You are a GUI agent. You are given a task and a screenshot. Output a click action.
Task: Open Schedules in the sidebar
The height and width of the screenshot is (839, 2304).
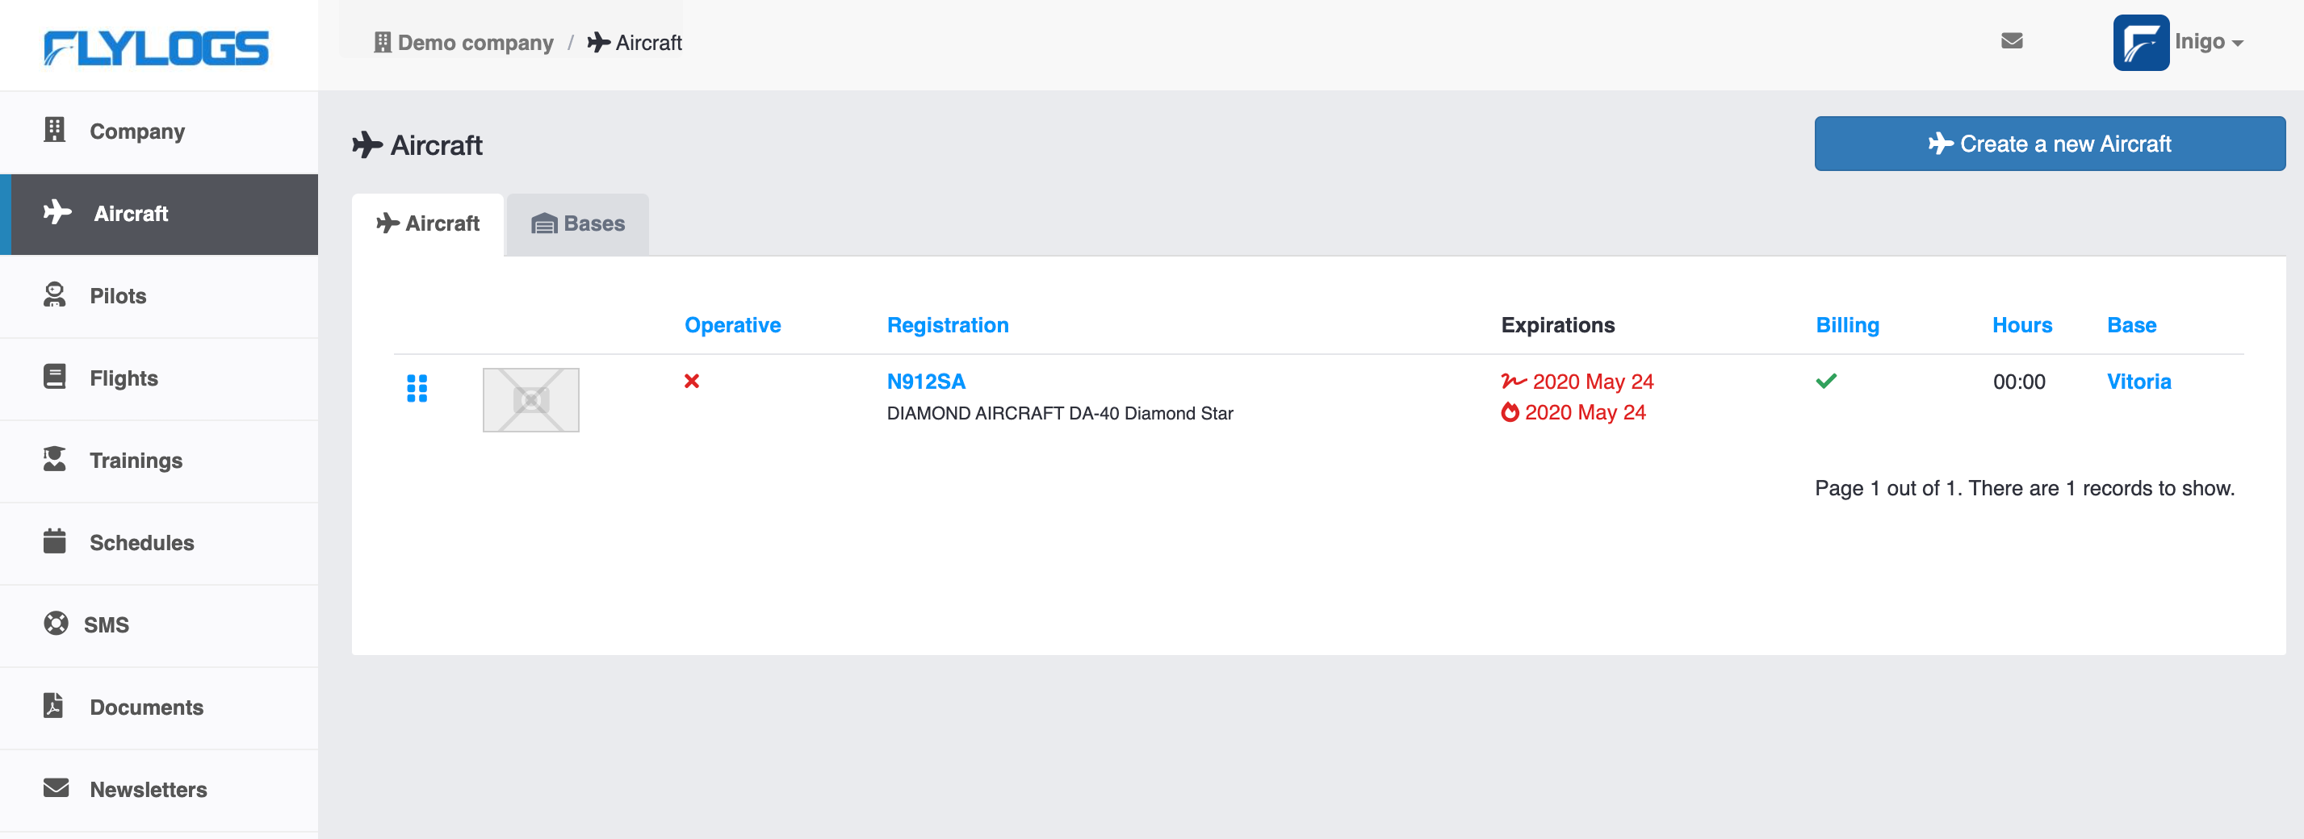click(x=141, y=543)
